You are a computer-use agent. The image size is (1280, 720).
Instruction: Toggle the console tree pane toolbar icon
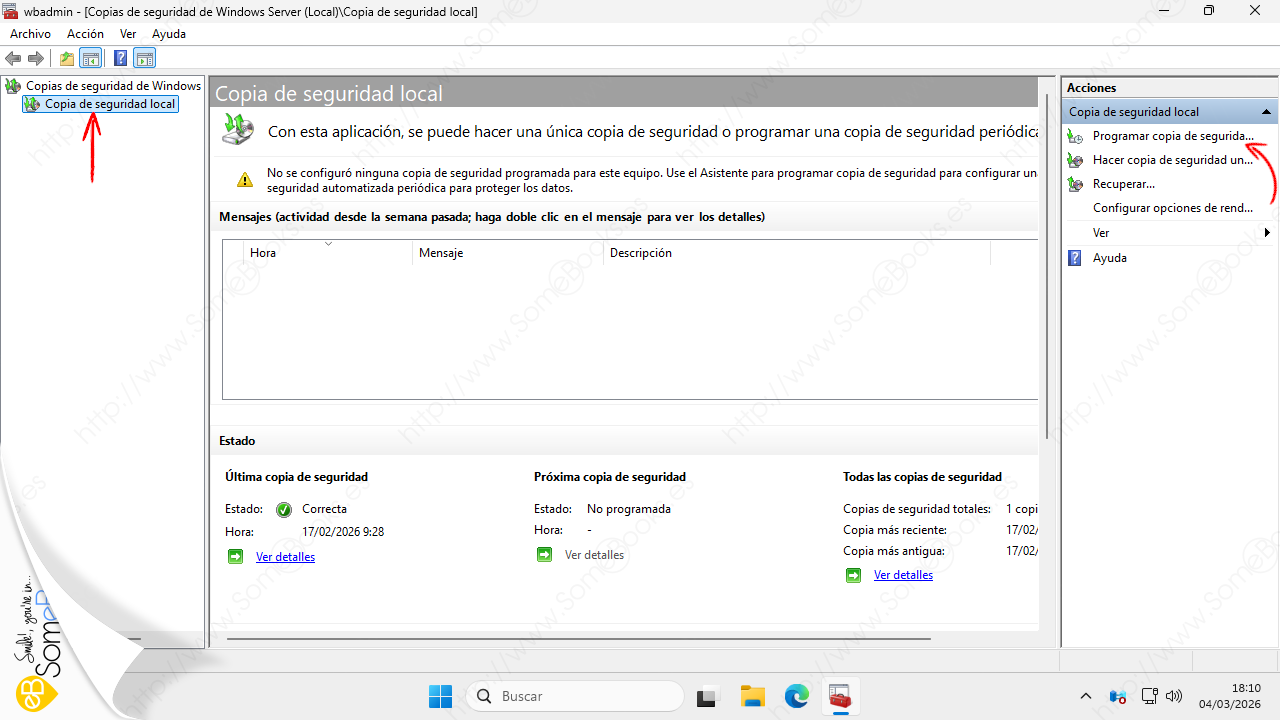click(x=91, y=58)
